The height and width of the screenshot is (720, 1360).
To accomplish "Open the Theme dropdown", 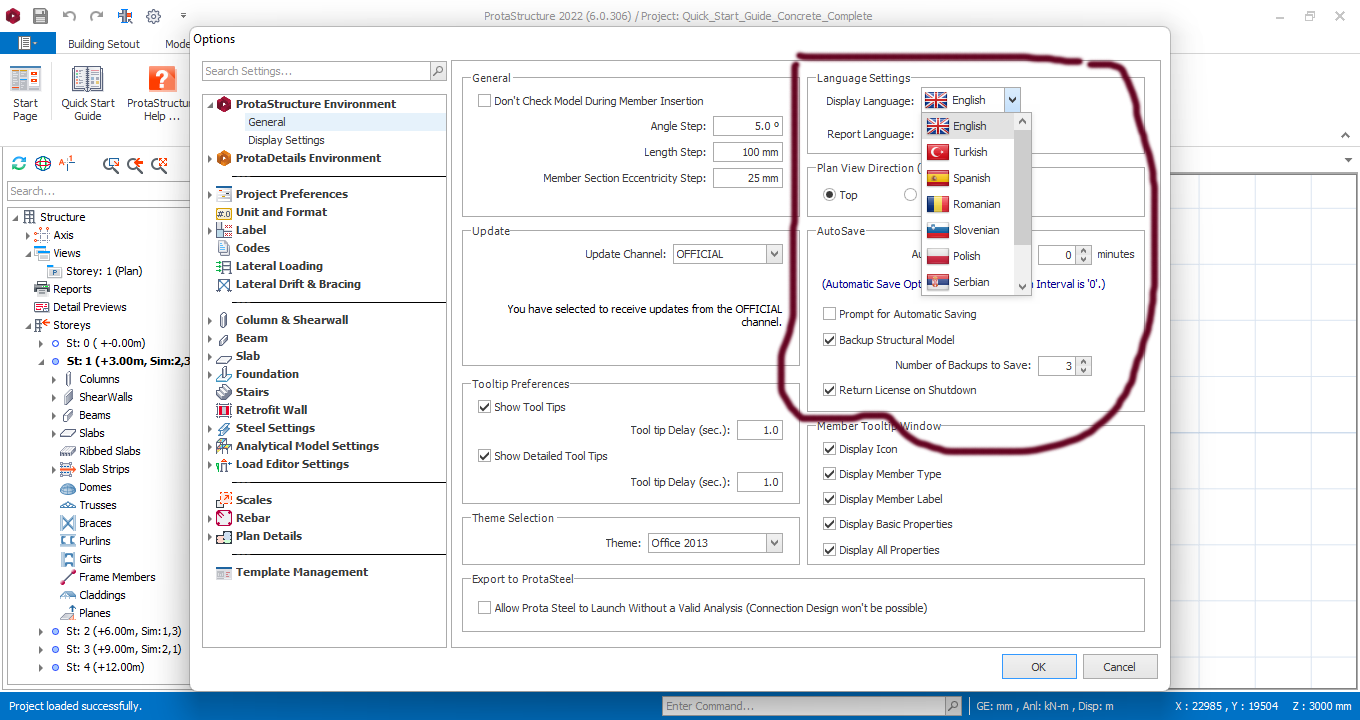I will tap(774, 543).
